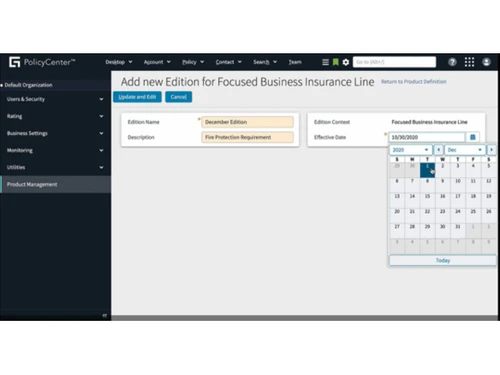
Task: Select December 2 in calendar
Action: (x=443, y=170)
